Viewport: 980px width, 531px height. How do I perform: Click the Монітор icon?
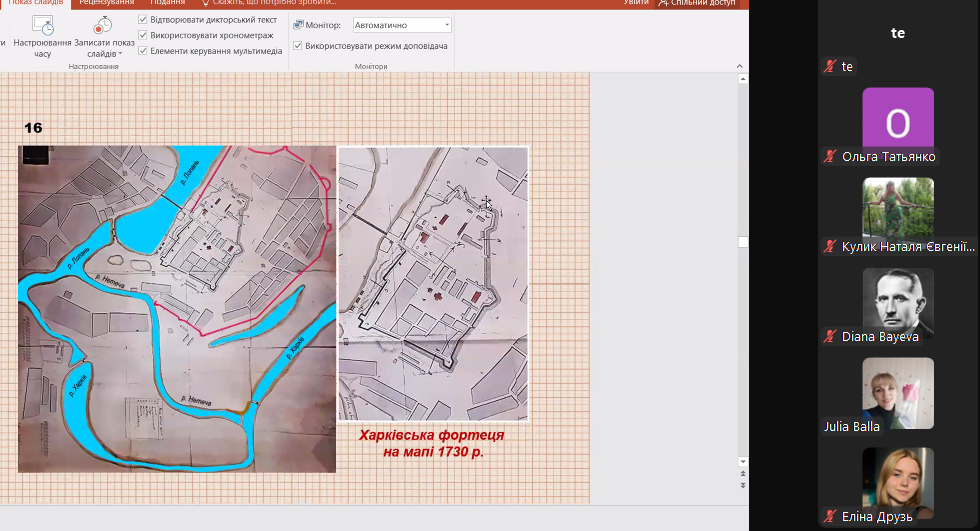pos(298,25)
